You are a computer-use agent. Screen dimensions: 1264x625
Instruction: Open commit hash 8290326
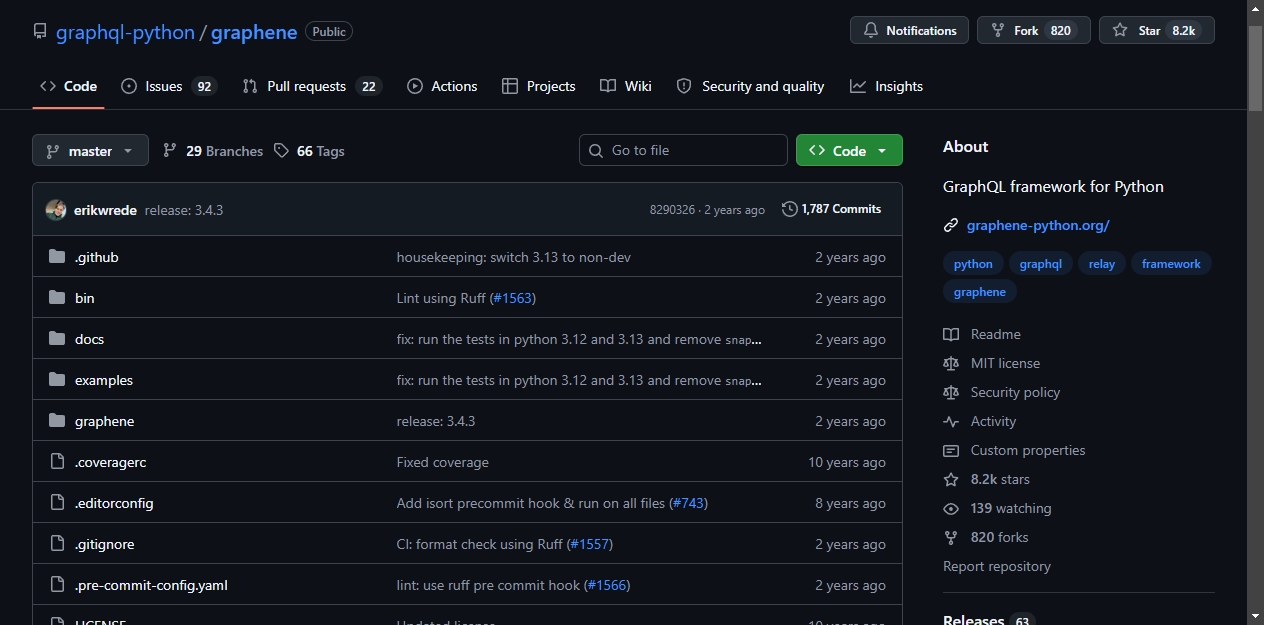point(672,210)
